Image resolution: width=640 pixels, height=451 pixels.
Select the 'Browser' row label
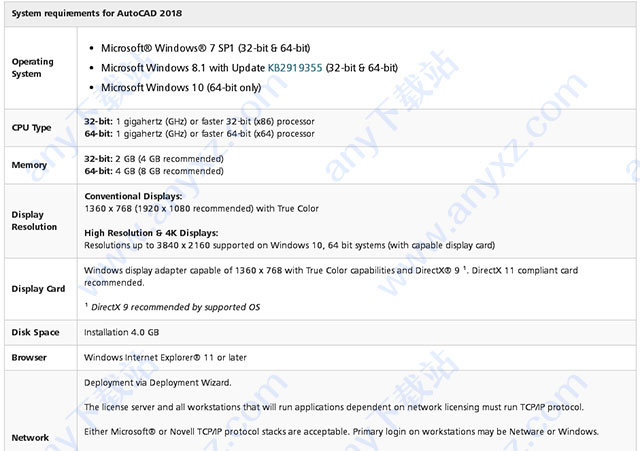click(29, 358)
